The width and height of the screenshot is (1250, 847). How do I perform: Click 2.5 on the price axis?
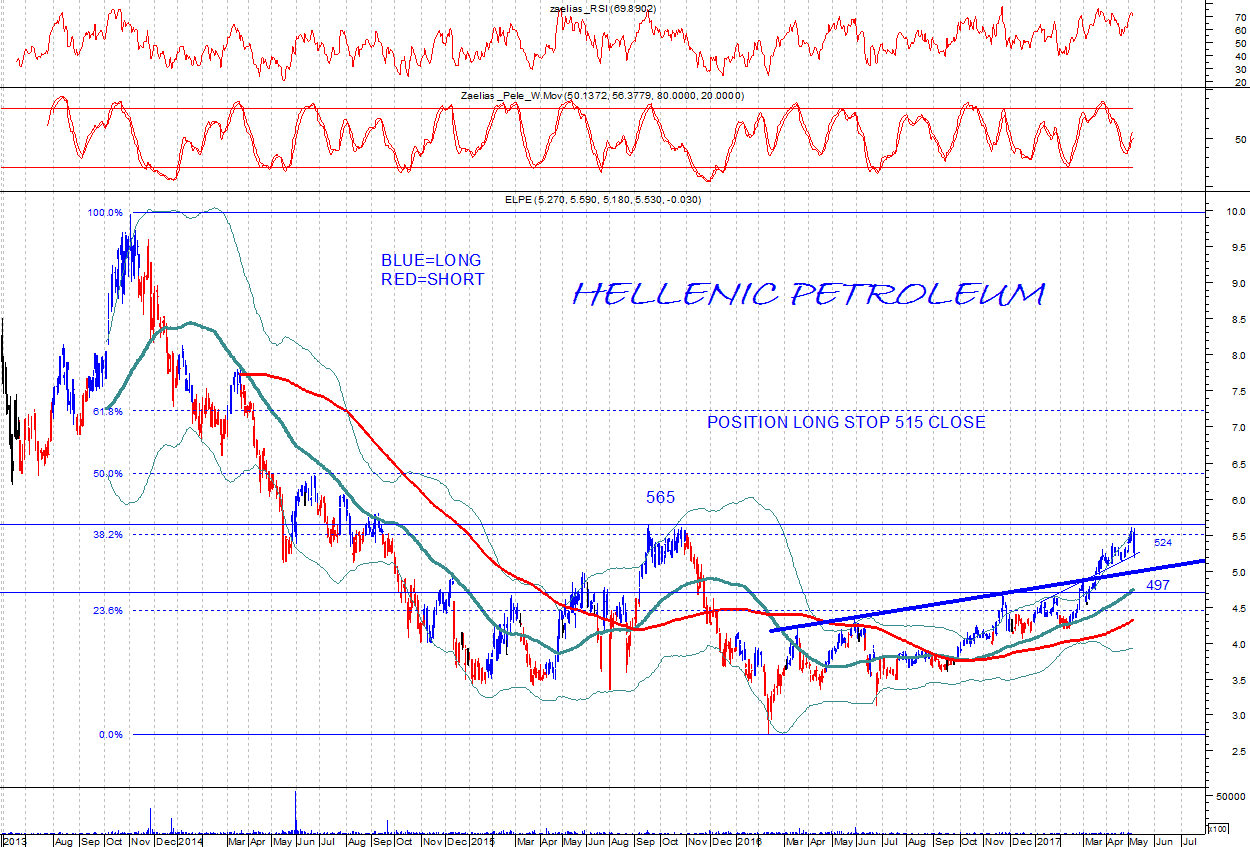1237,752
